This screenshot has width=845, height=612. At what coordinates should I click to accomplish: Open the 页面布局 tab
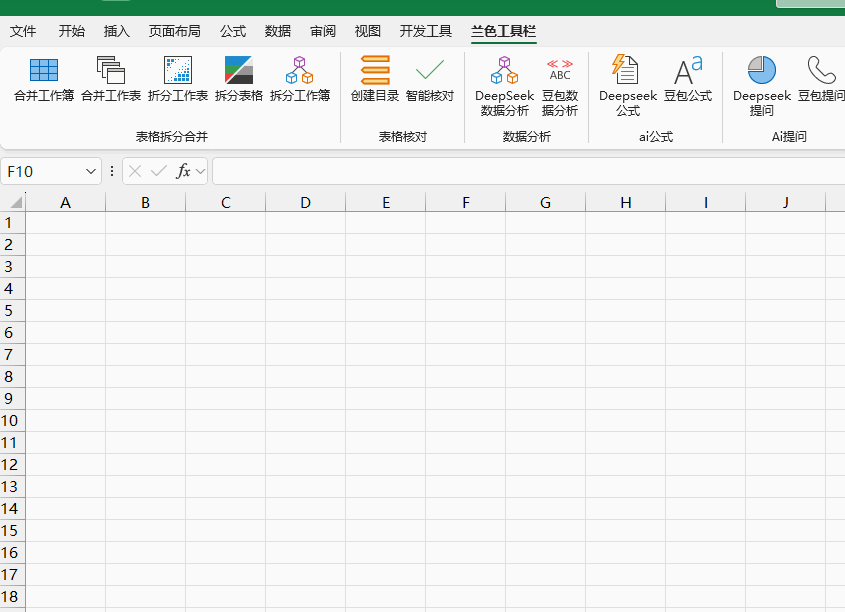175,31
